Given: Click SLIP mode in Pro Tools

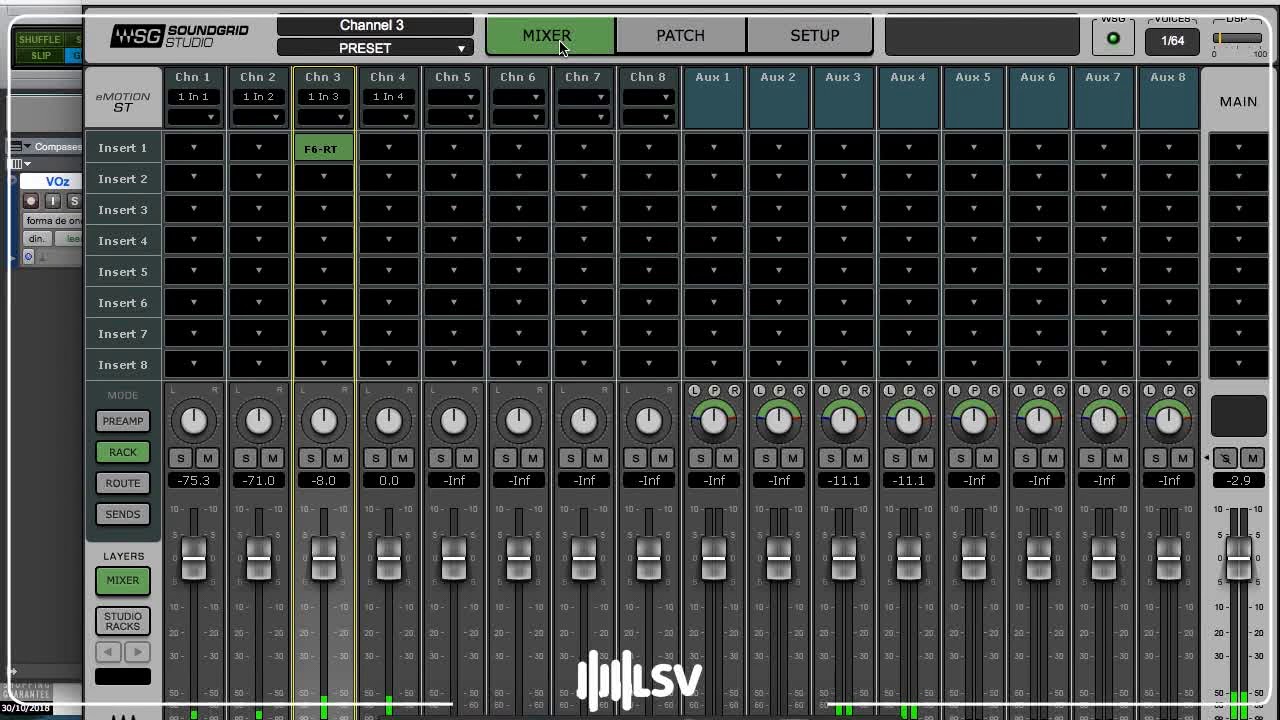Looking at the screenshot, I should click(x=40, y=55).
